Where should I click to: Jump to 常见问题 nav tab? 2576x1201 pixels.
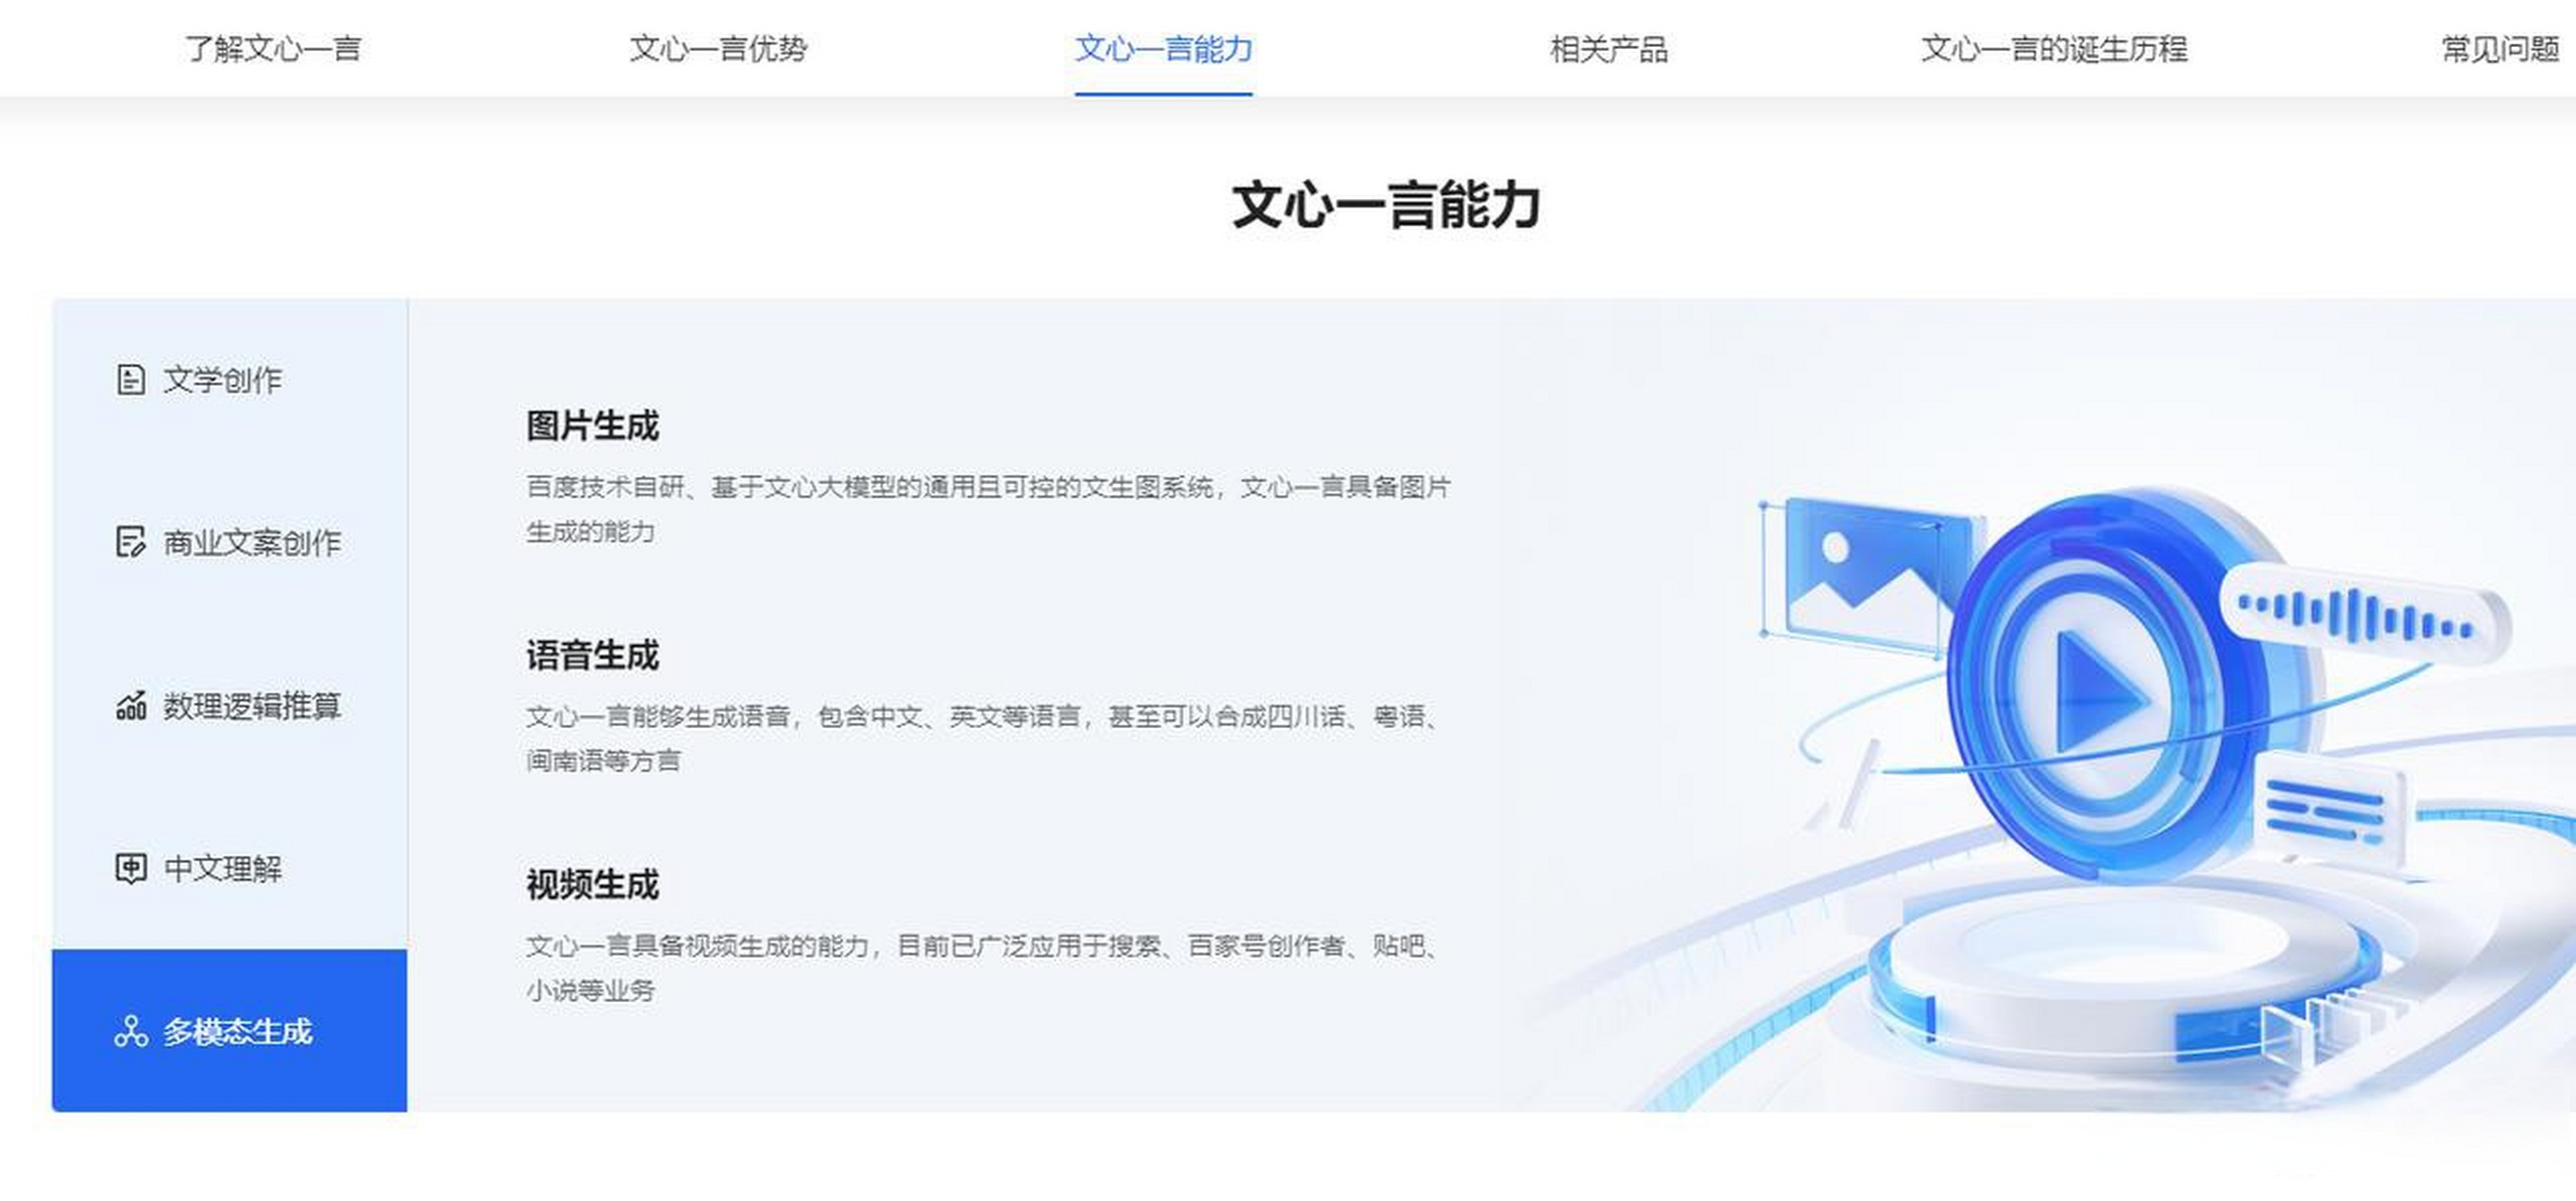2501,48
